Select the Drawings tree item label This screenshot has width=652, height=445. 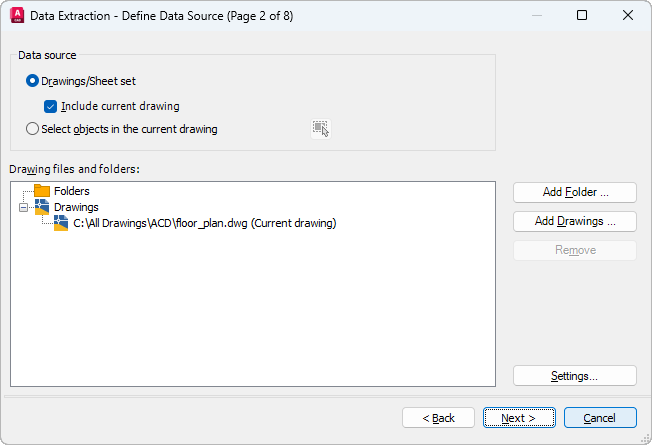pos(76,207)
